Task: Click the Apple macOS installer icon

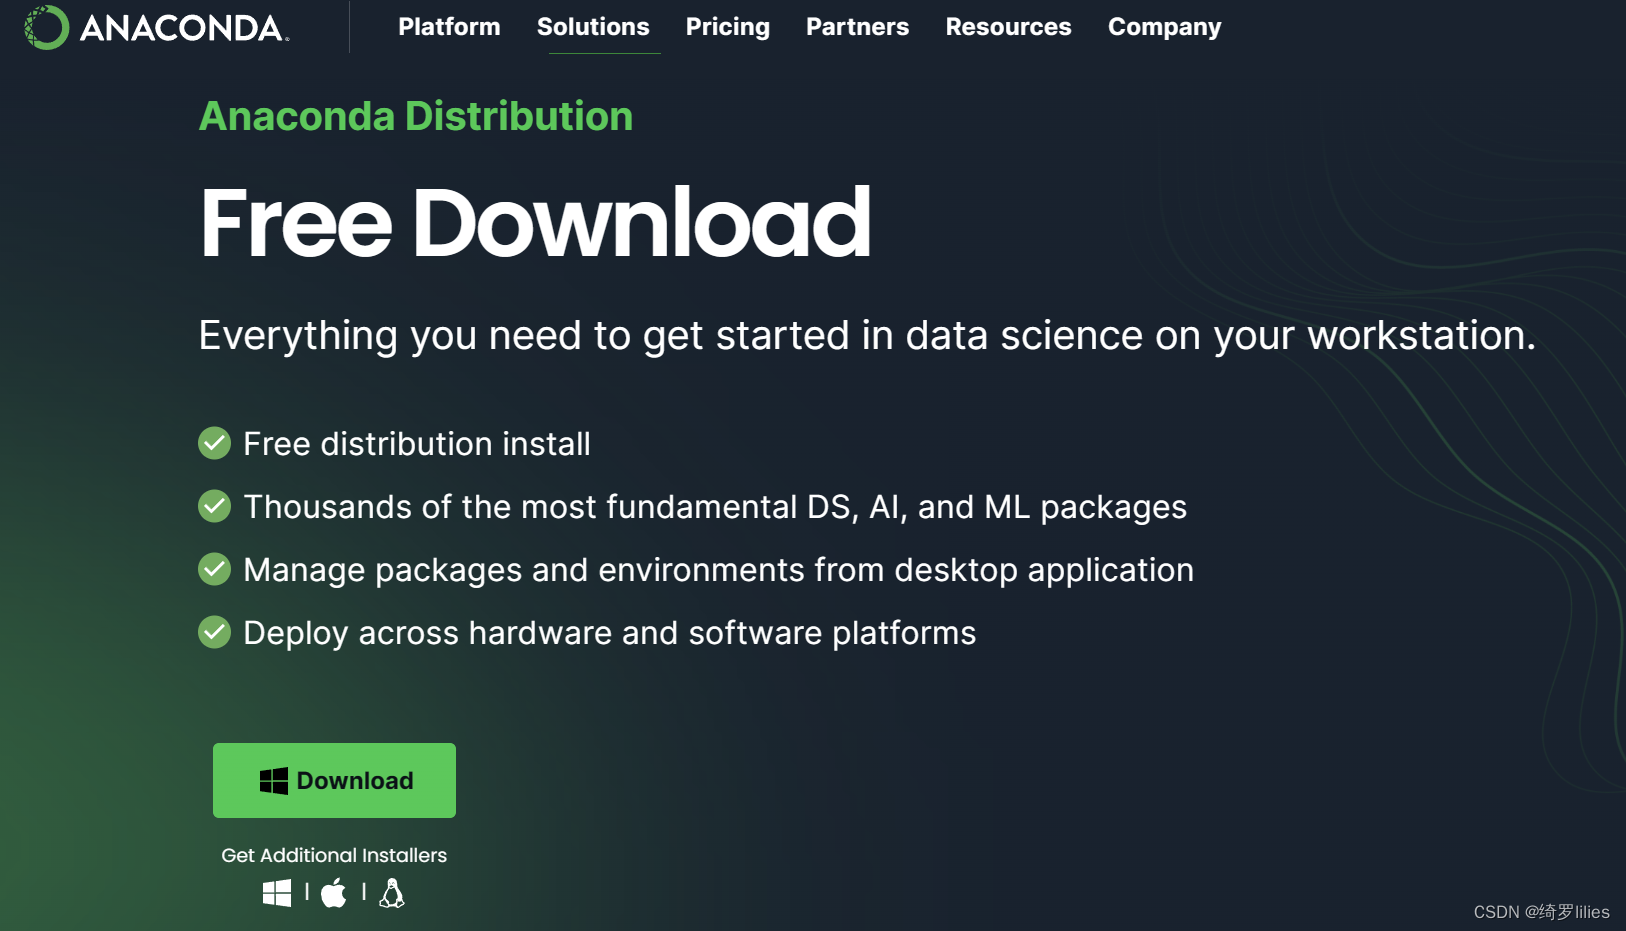Action: (x=334, y=892)
